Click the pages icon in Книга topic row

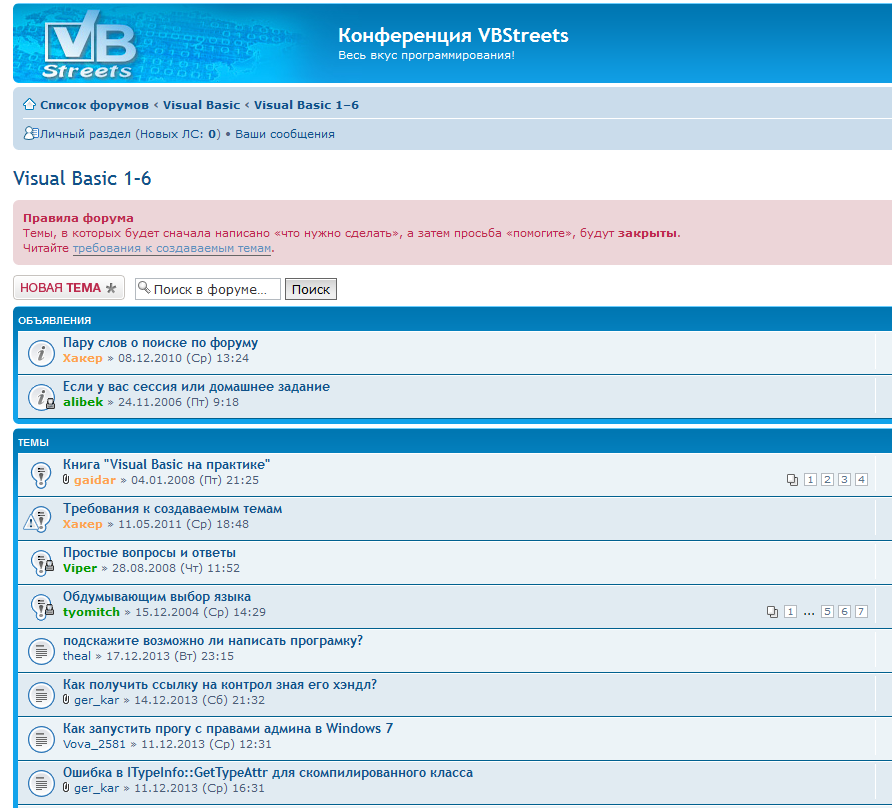pyautogui.click(x=793, y=480)
